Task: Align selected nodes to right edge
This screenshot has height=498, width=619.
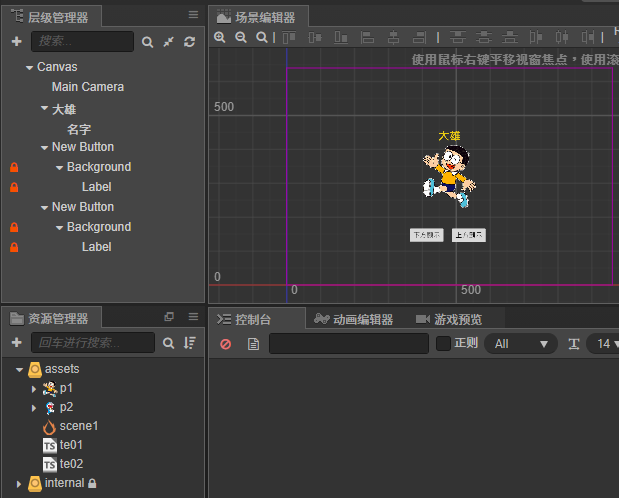Action: point(419,38)
